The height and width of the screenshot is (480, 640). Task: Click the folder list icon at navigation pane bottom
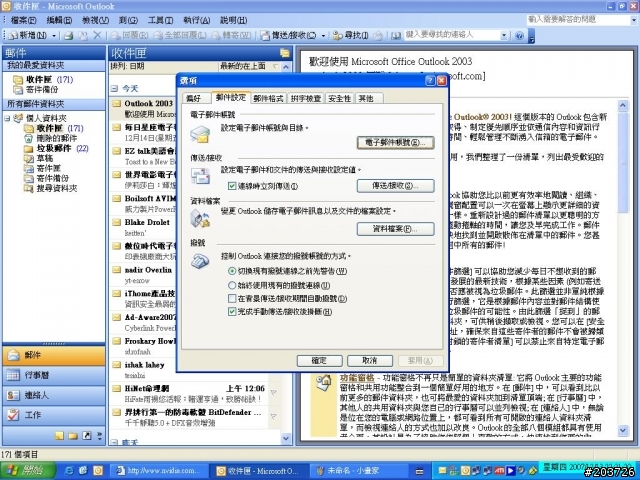click(x=73, y=436)
